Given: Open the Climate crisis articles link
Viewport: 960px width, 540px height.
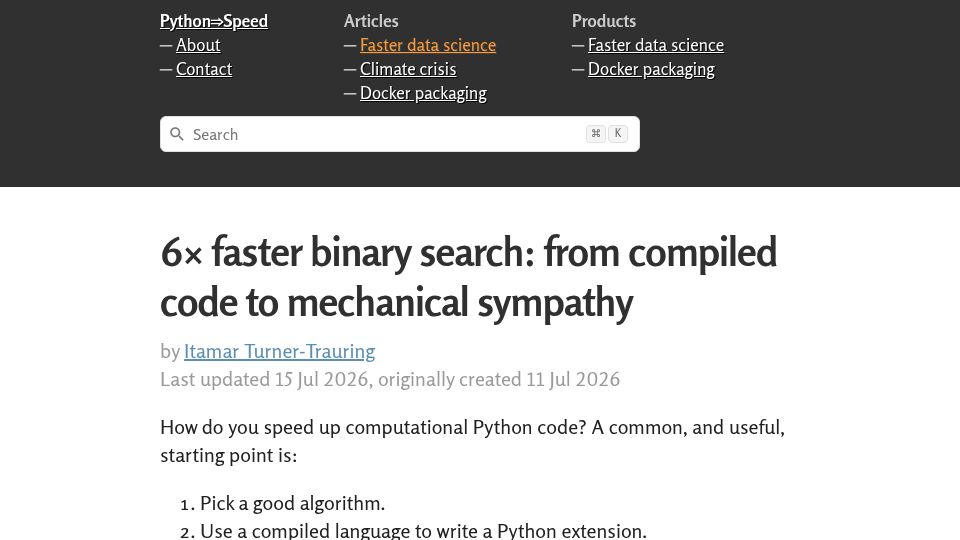Looking at the screenshot, I should 408,69.
